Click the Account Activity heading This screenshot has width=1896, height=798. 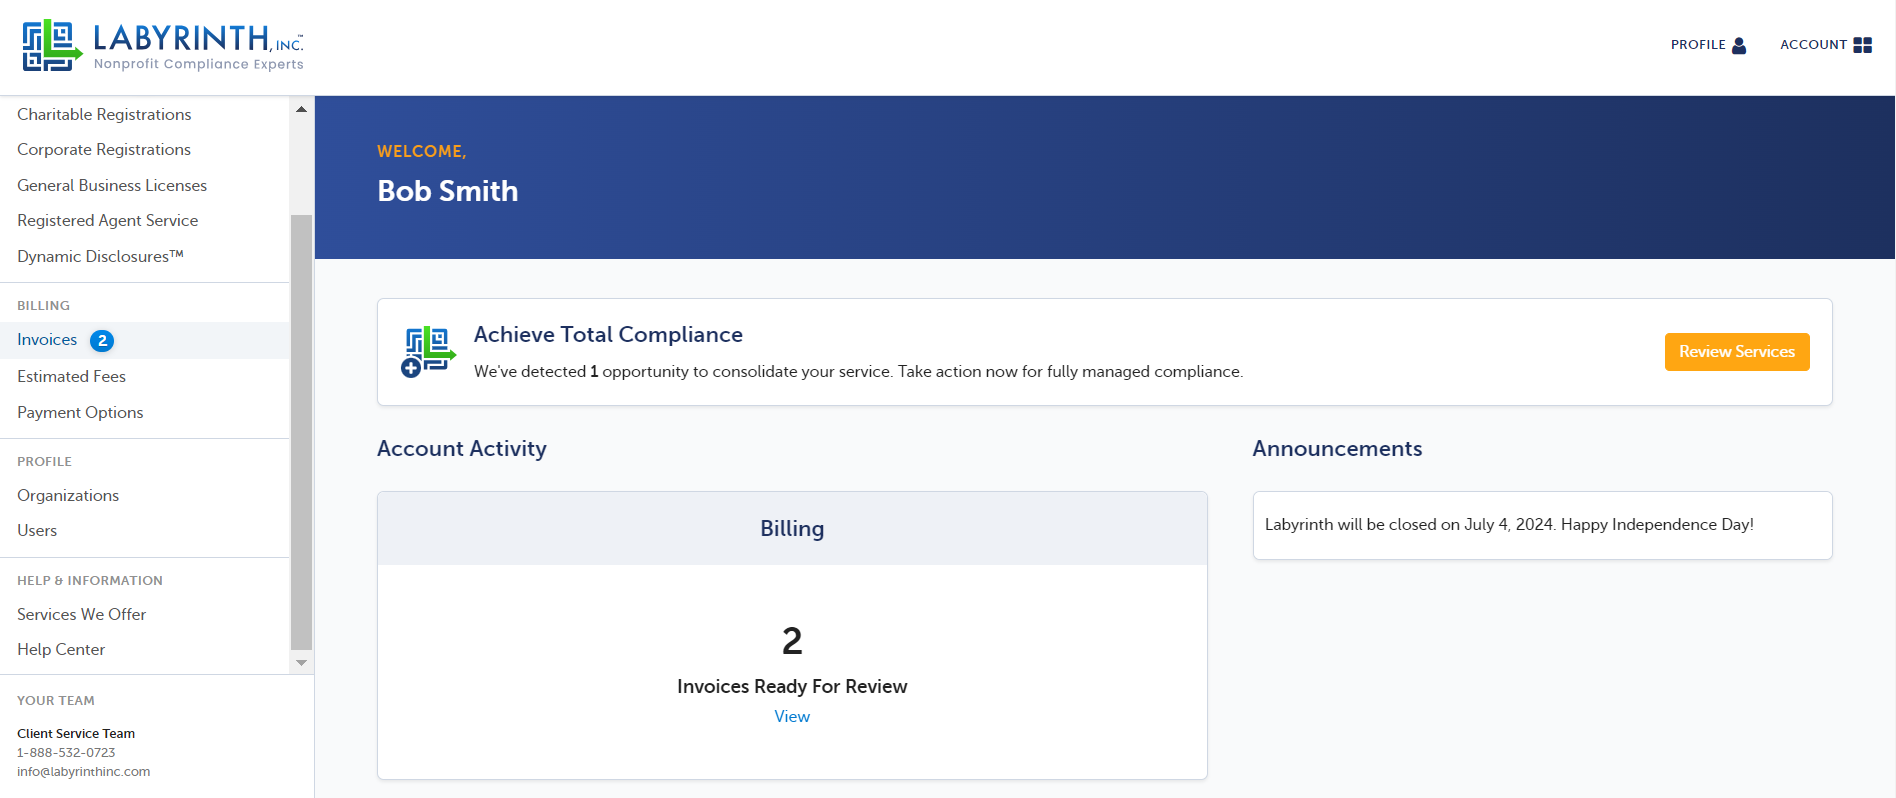(462, 449)
